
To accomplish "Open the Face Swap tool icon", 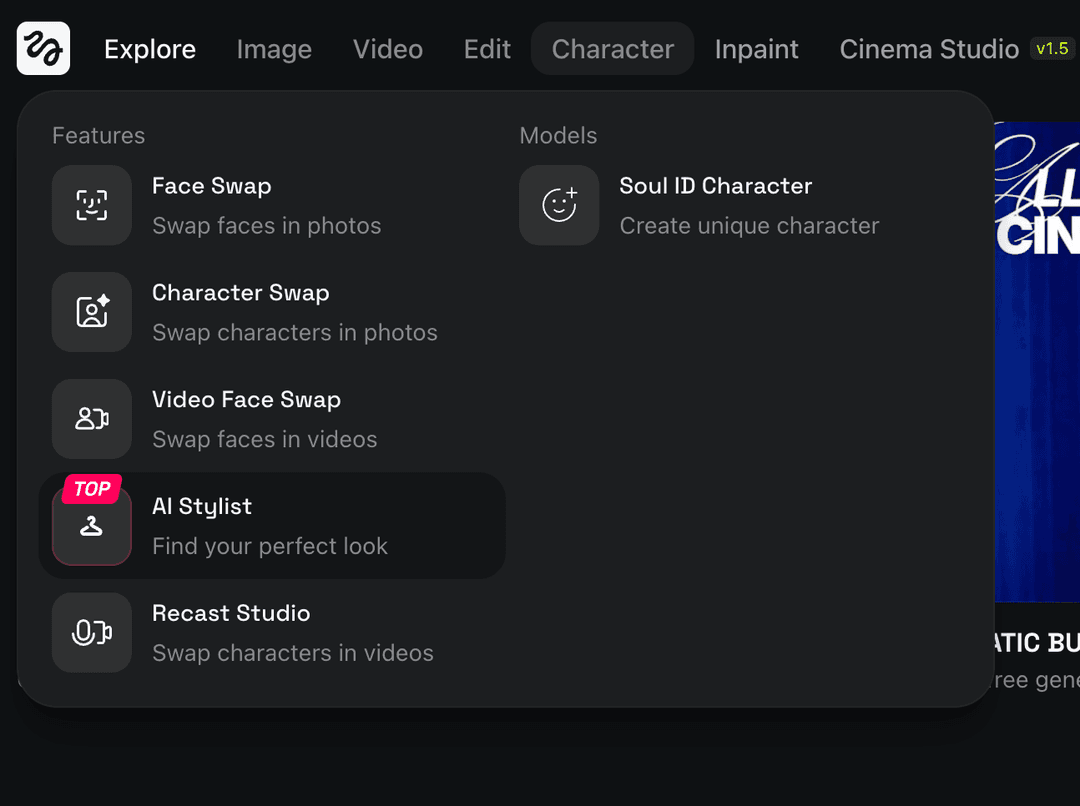I will click(91, 205).
